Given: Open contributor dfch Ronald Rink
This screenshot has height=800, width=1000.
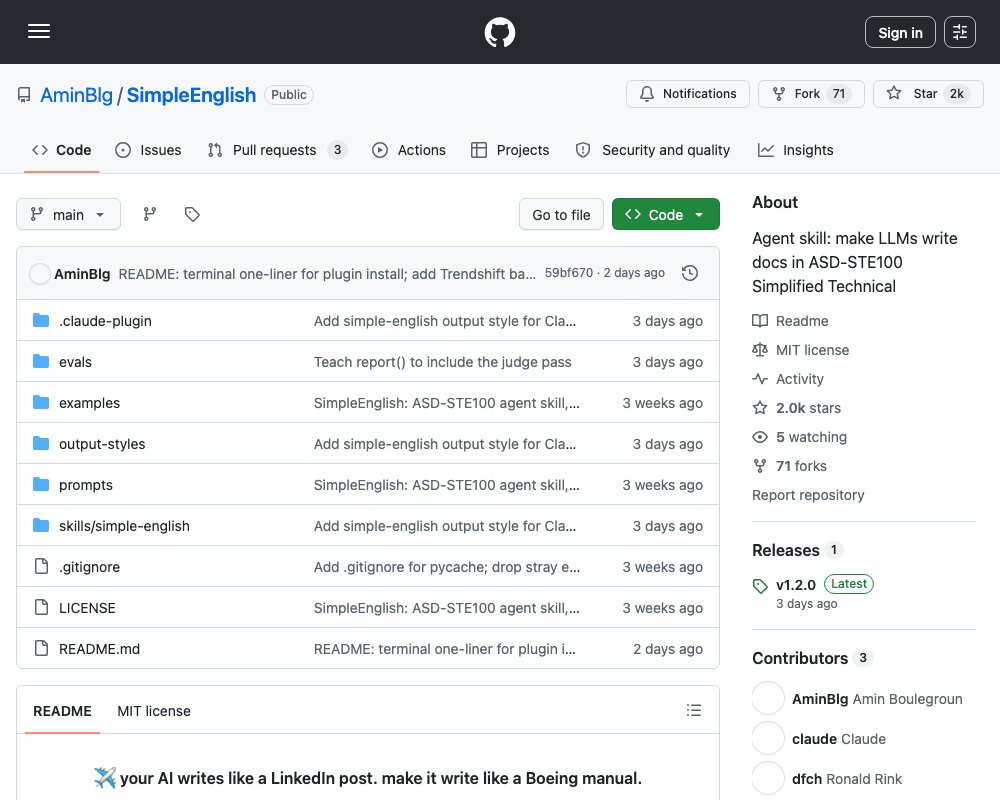Looking at the screenshot, I should click(x=847, y=779).
